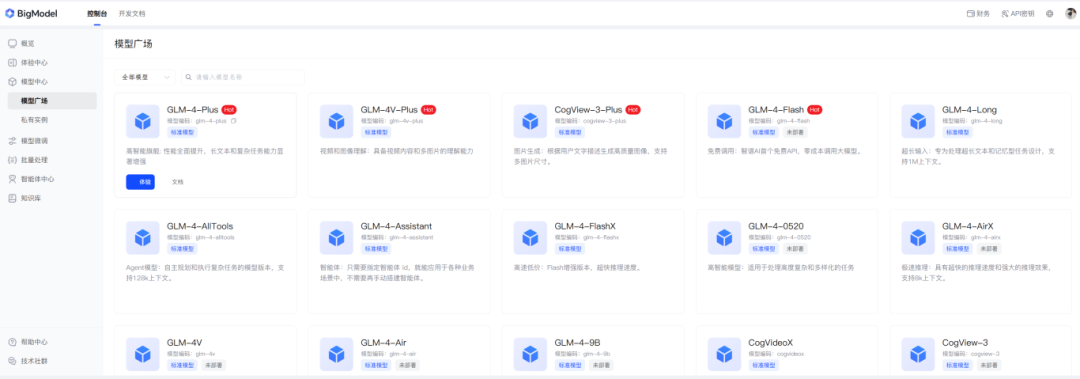1080x379 pixels.
Task: Click the 帮助中心 question-mark icon
Action: [x=12, y=342]
